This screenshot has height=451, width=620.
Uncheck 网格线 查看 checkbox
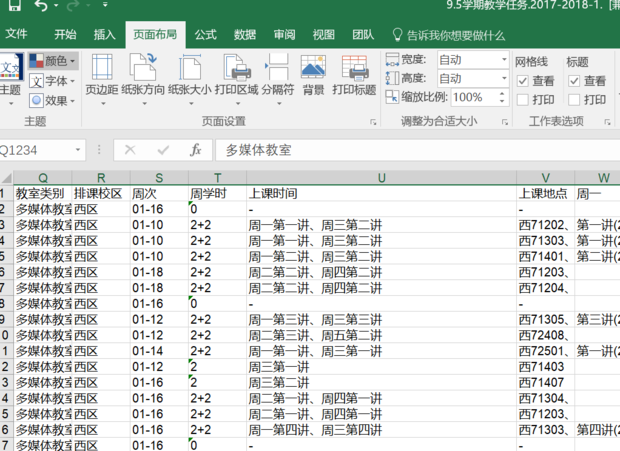523,81
